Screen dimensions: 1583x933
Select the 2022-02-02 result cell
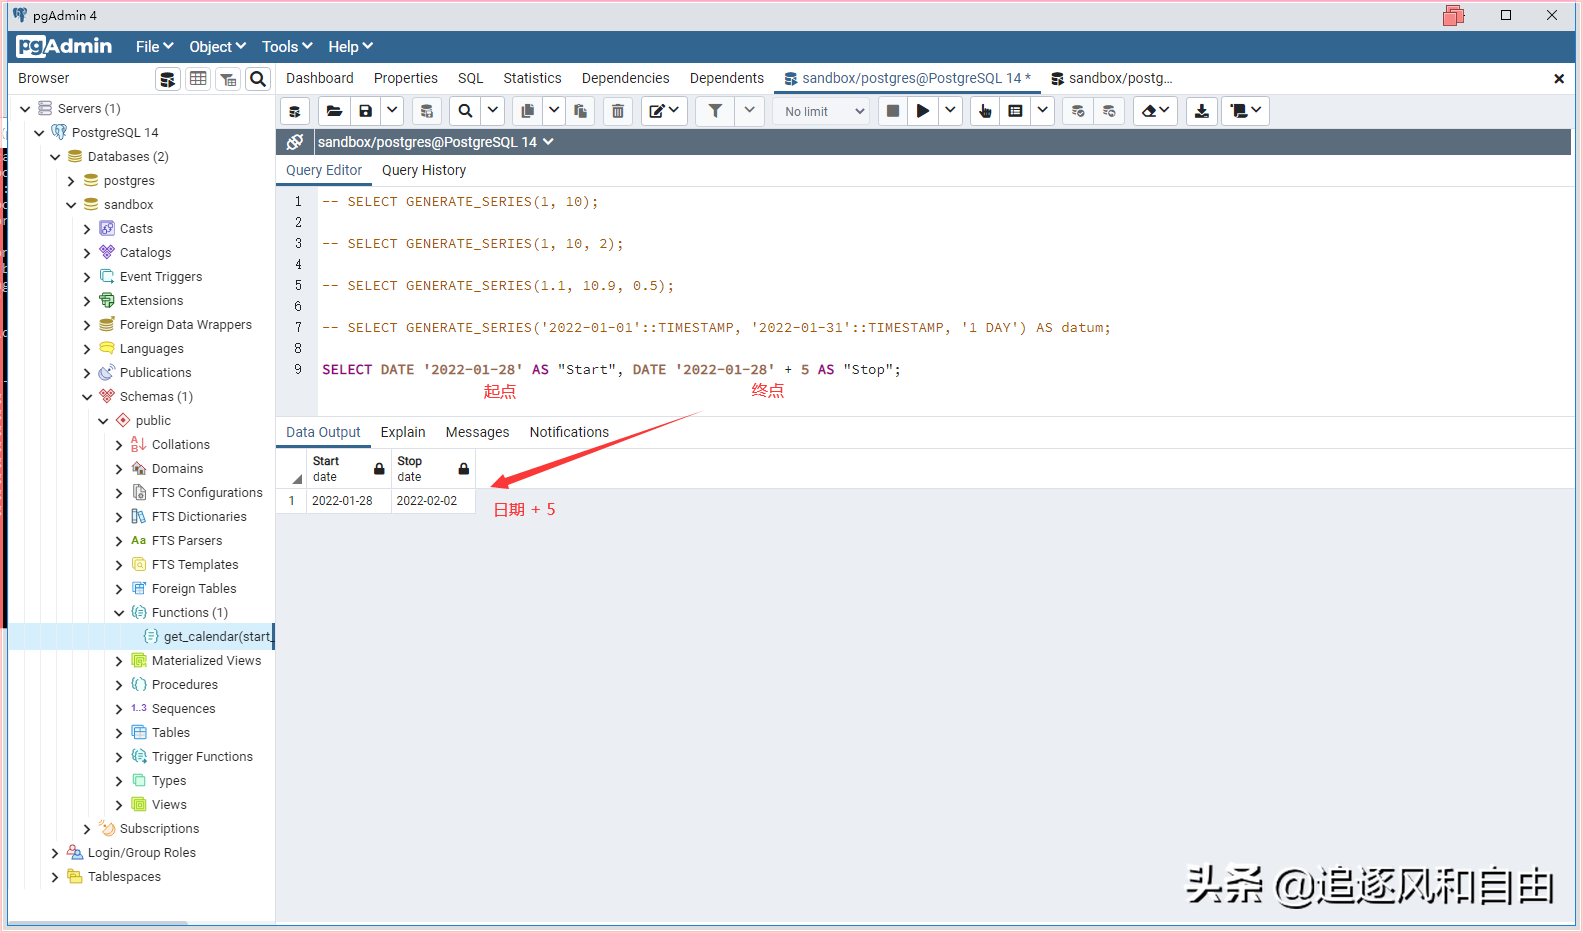(x=433, y=501)
